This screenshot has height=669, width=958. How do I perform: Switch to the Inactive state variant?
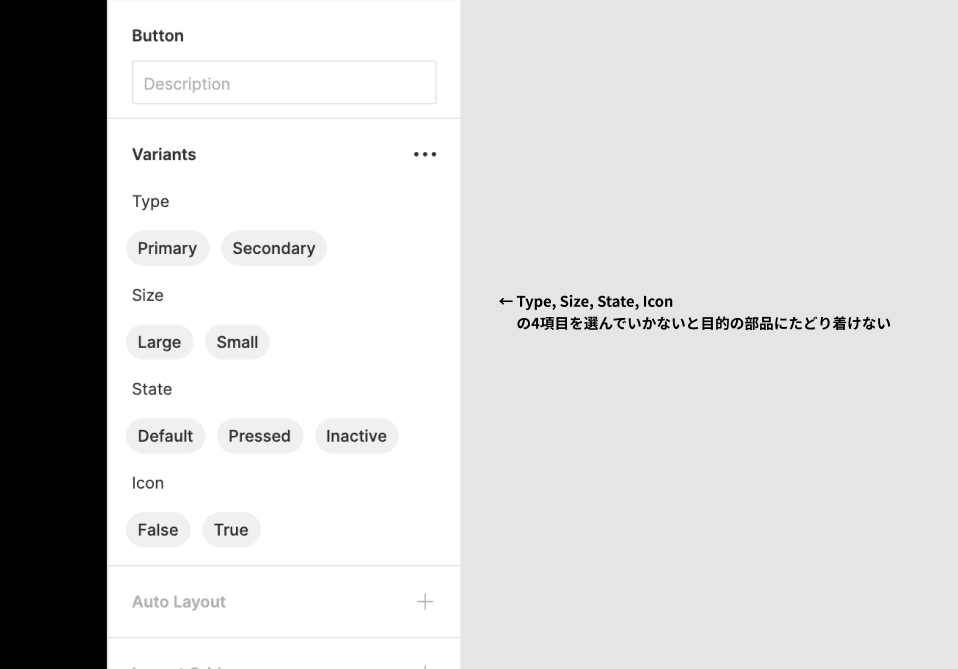(356, 436)
